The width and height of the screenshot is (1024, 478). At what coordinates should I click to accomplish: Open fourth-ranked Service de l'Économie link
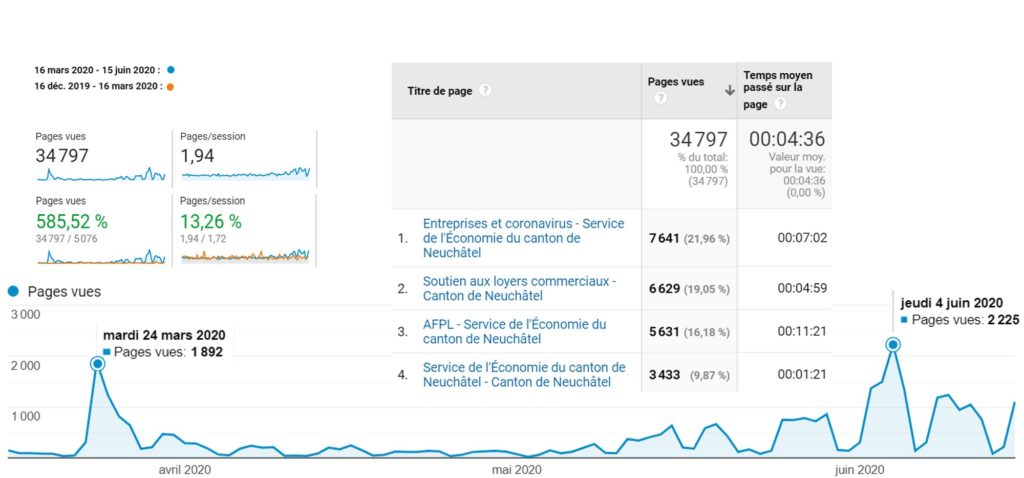[x=524, y=374]
